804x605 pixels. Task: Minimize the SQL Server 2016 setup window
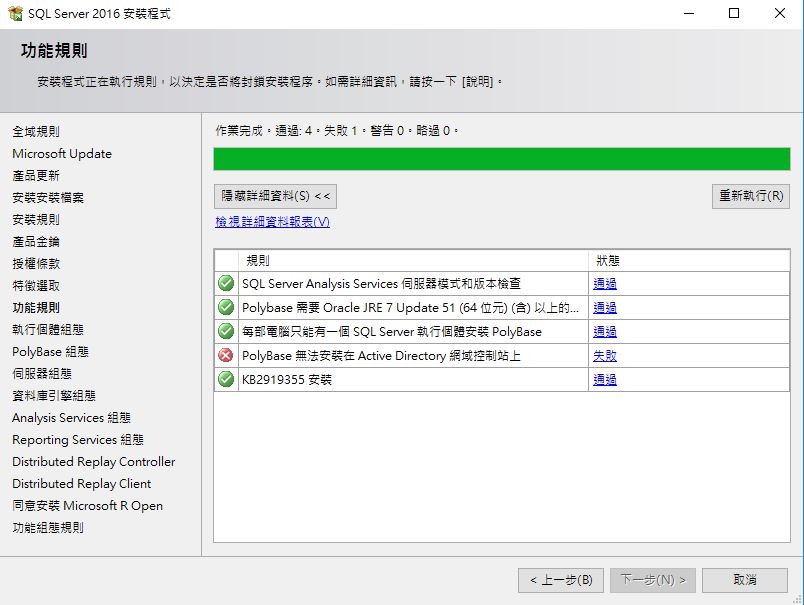point(689,13)
